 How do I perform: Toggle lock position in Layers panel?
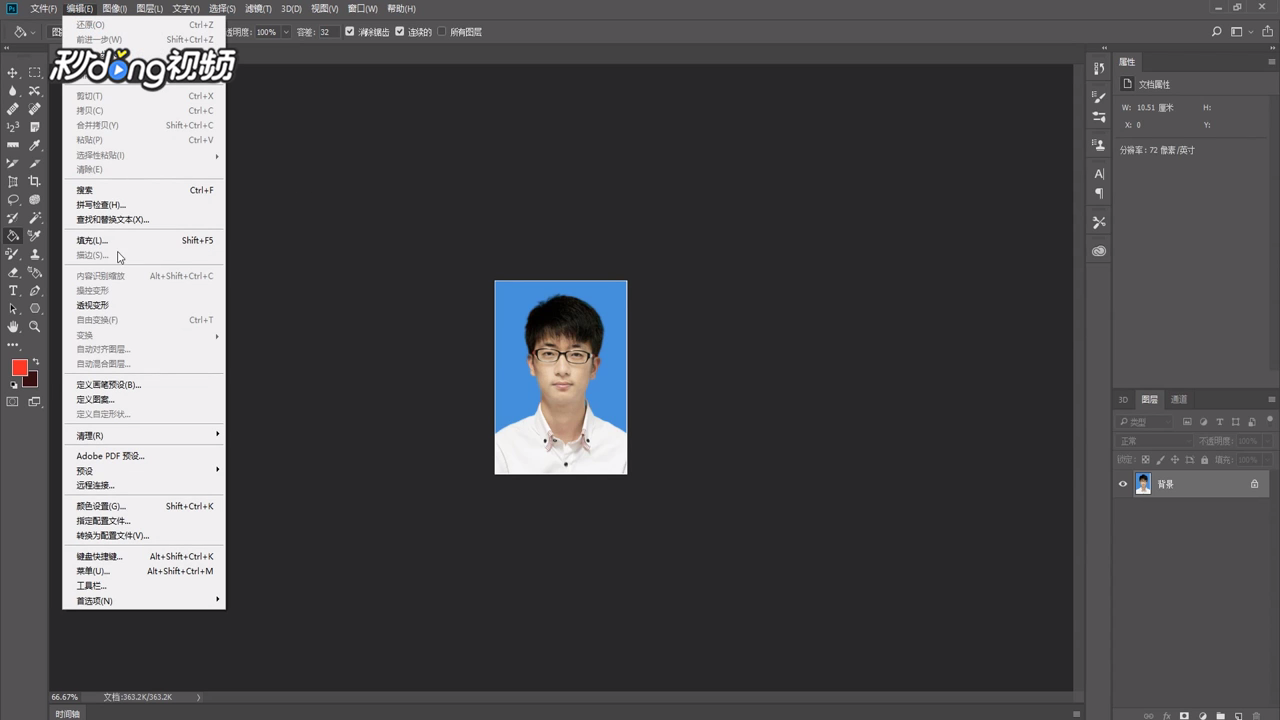(x=1175, y=459)
